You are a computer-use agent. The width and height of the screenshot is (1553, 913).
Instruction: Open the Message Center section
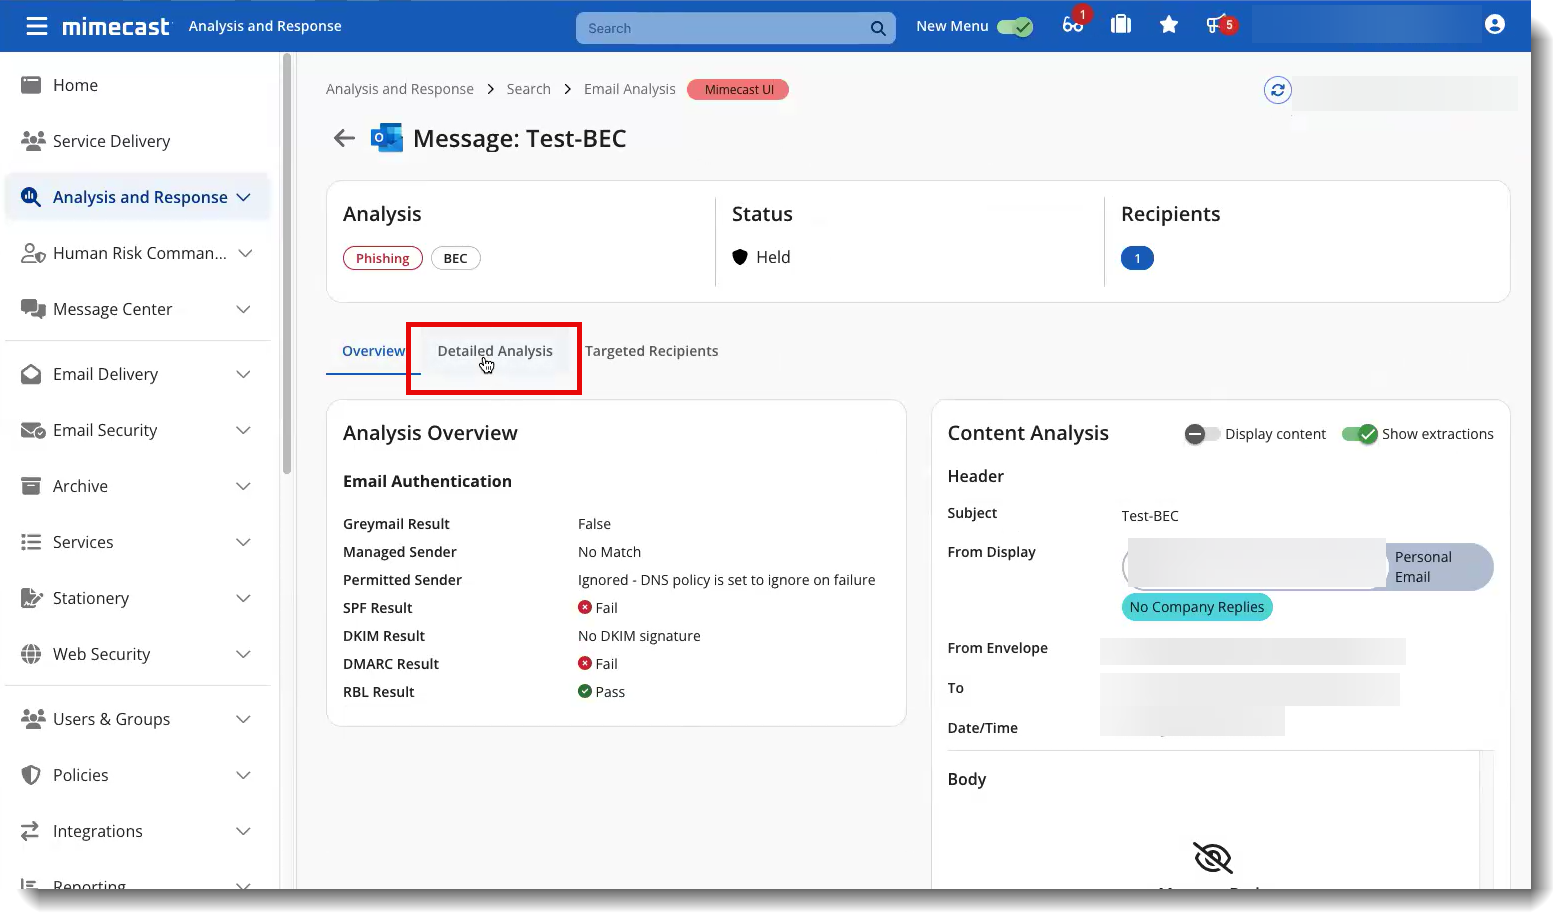(113, 309)
